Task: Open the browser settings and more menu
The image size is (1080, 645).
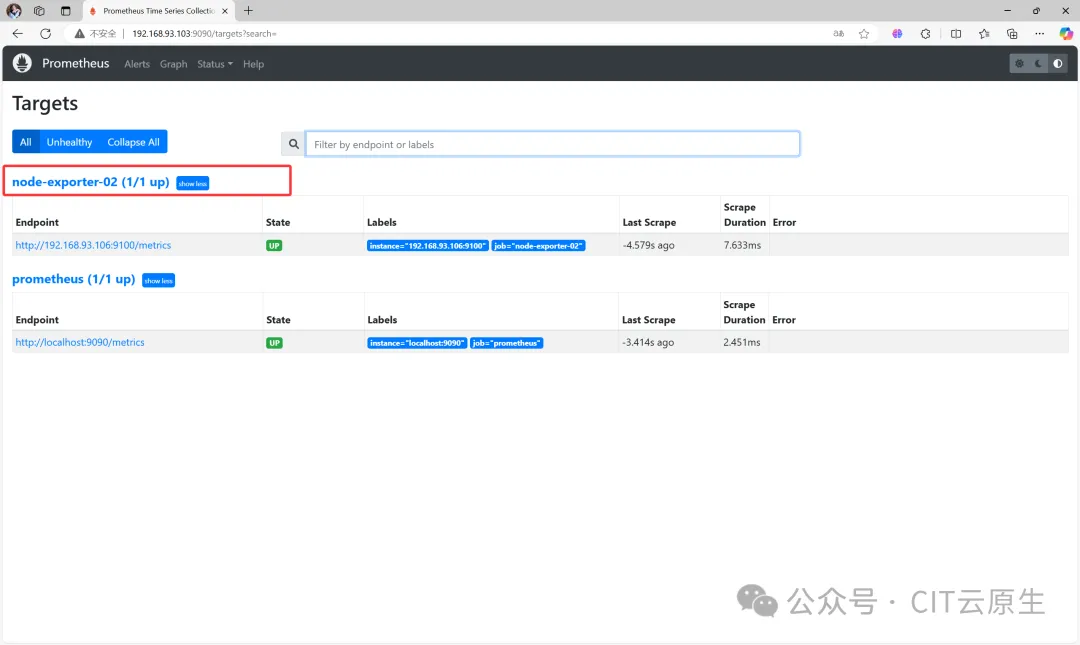Action: click(1039, 33)
